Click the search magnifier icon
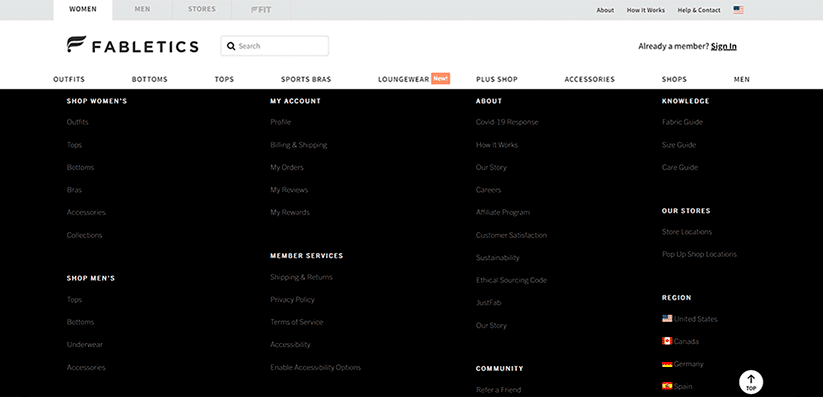This screenshot has width=823, height=397. coord(231,46)
